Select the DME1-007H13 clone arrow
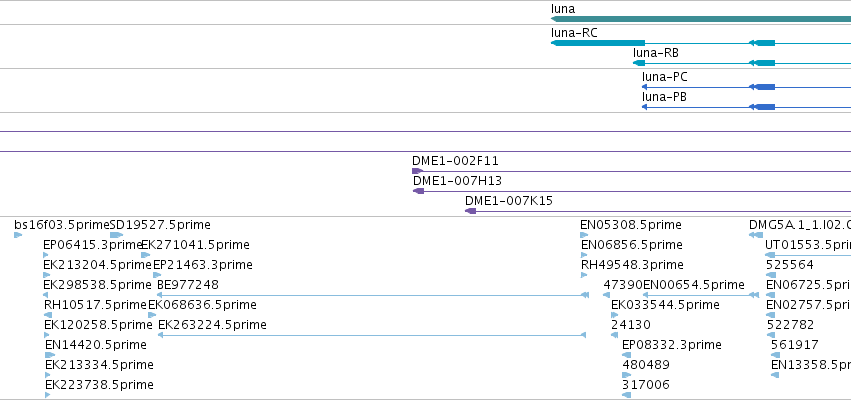This screenshot has height=400, width=851. coord(418,191)
